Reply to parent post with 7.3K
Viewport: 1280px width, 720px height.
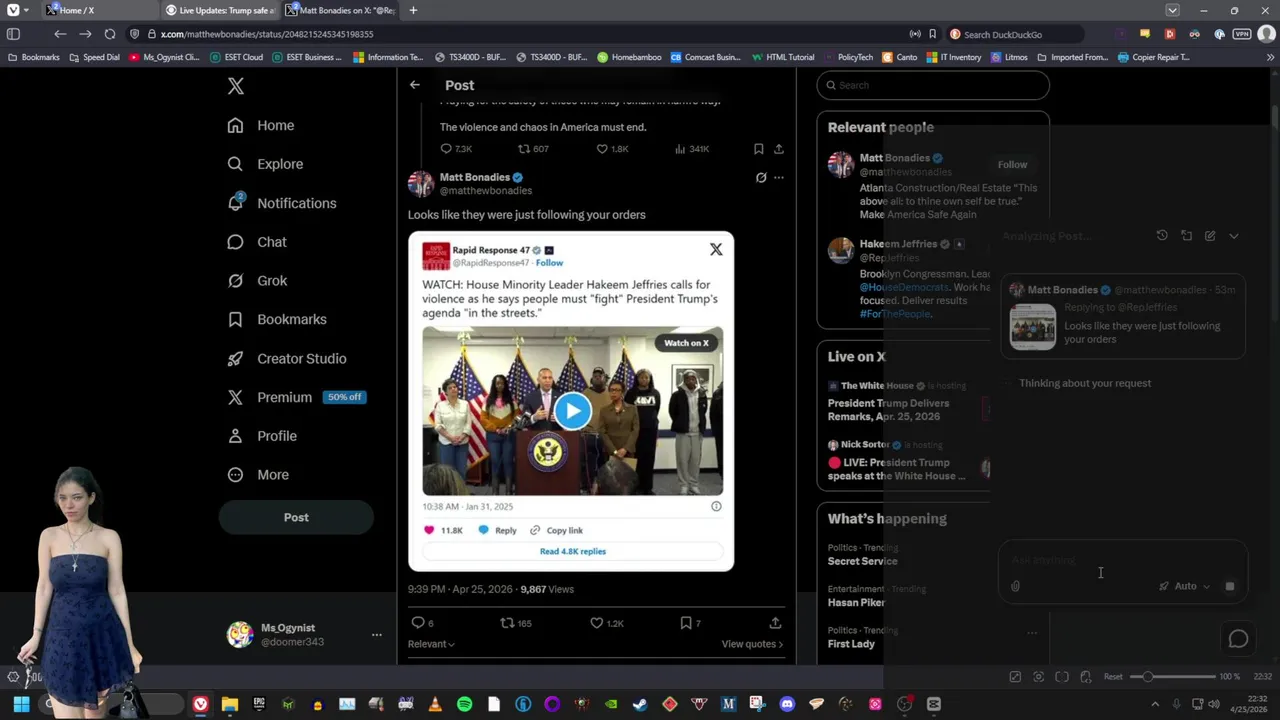pyautogui.click(x=456, y=149)
